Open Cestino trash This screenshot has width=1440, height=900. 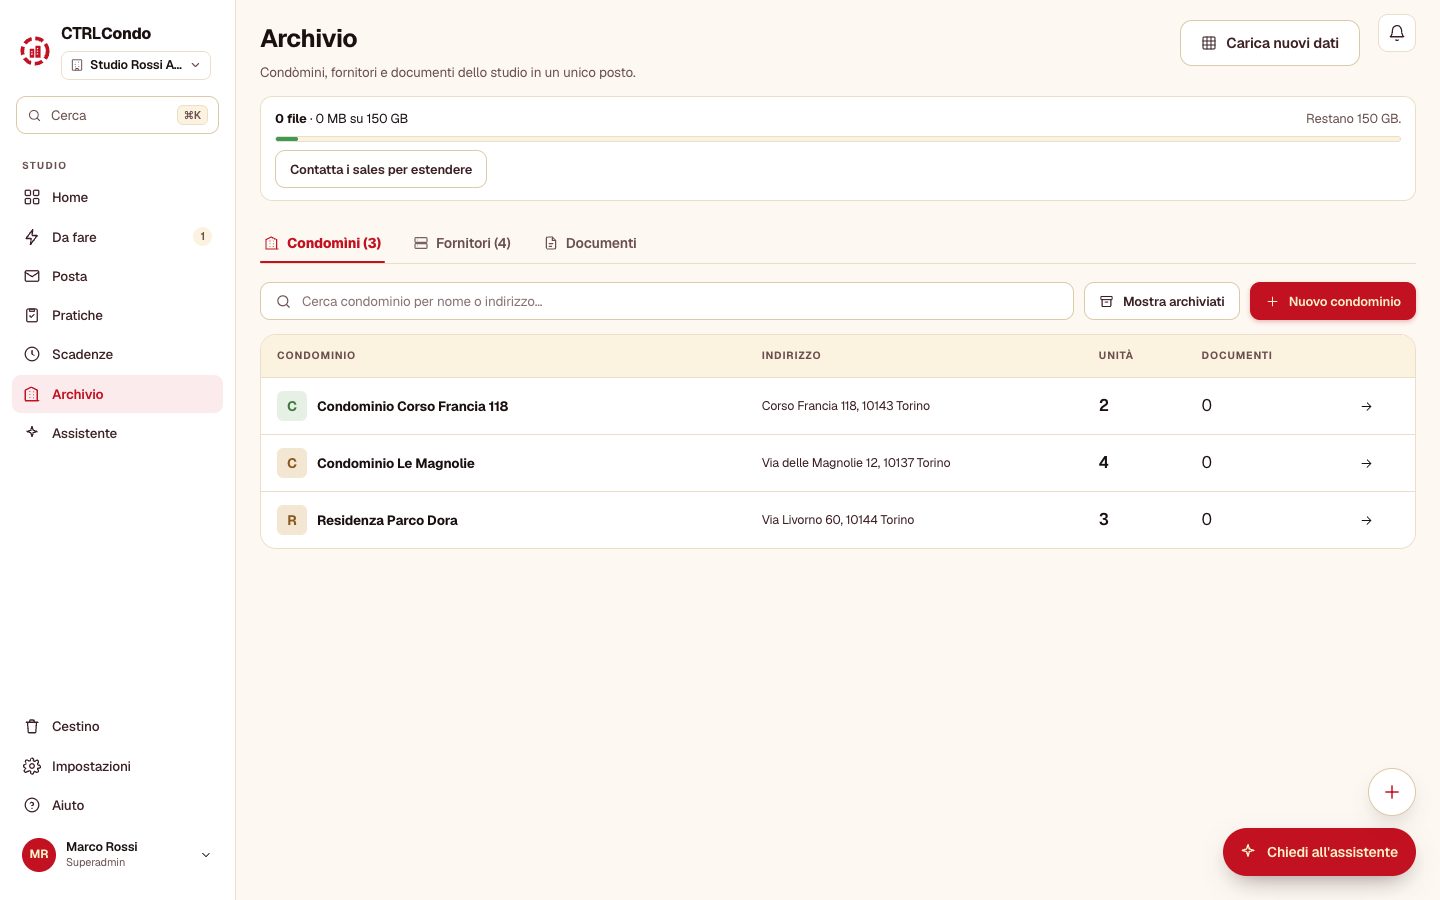click(x=117, y=726)
